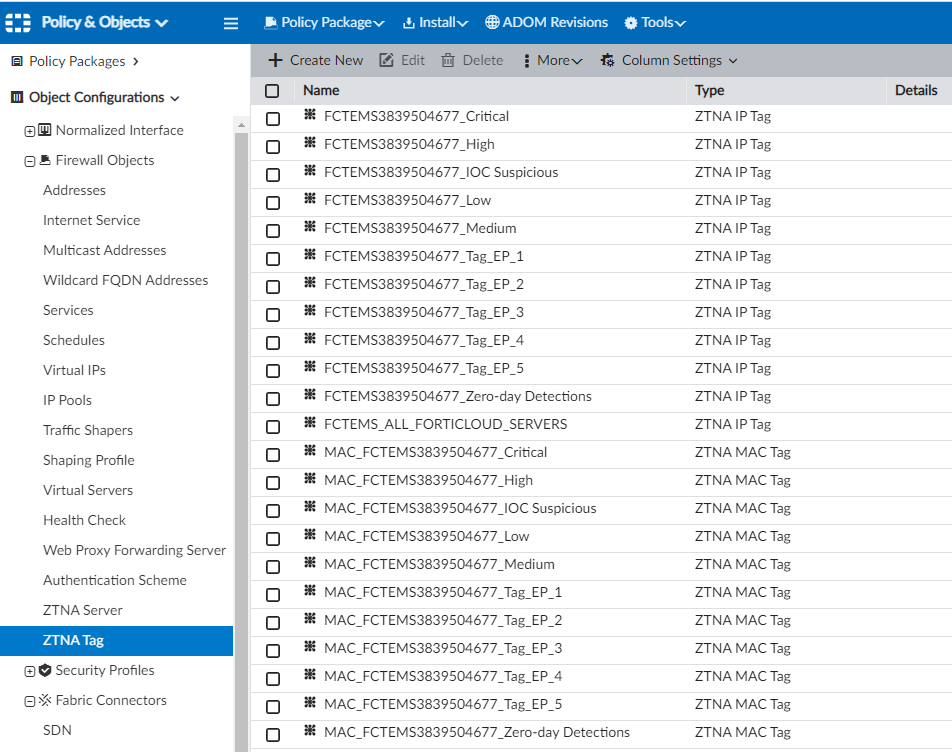The height and width of the screenshot is (752, 952).
Task: Sort by the Type column header
Action: [x=709, y=90]
